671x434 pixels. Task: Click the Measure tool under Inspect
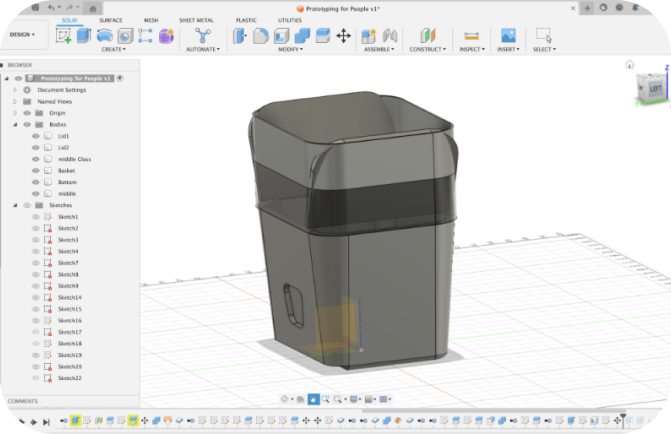(x=472, y=36)
